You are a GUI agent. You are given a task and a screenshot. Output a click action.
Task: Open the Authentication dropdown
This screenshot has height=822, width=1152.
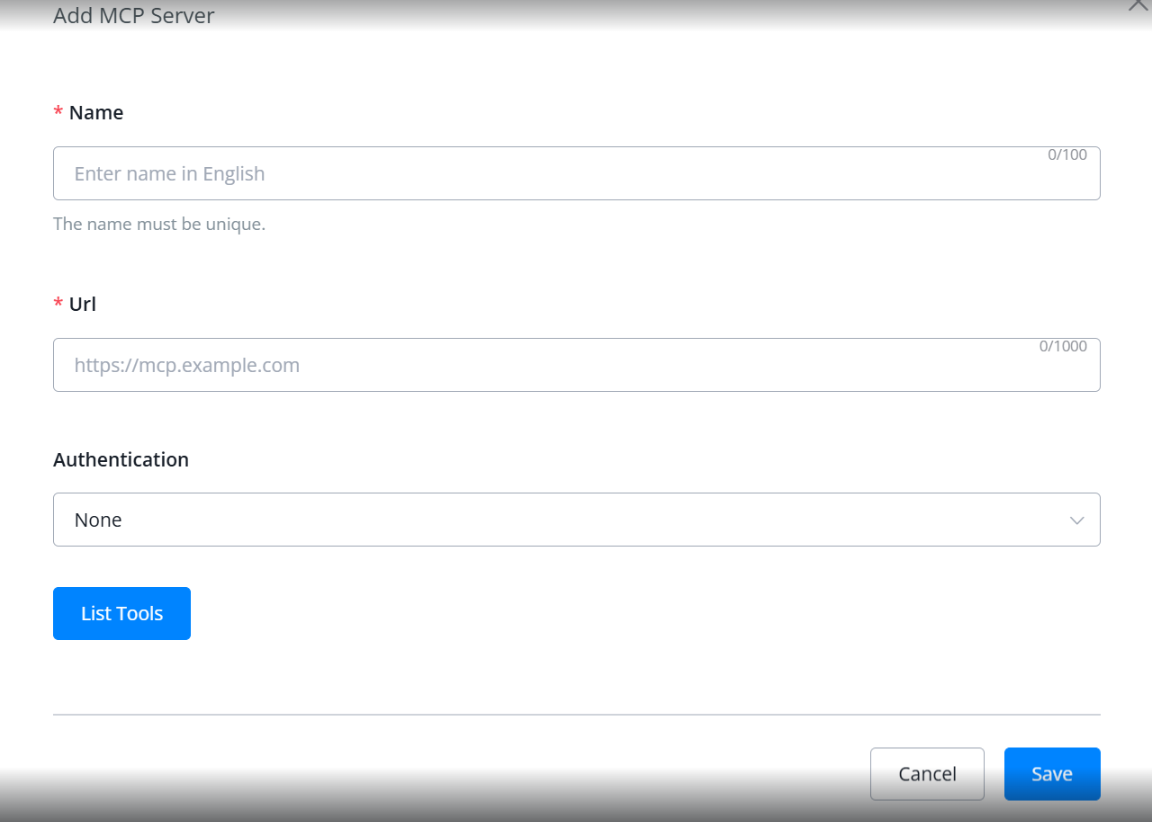point(576,520)
